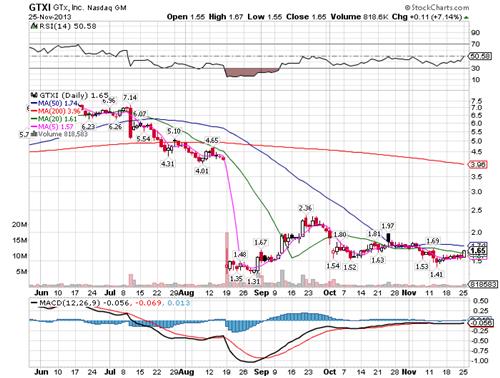The image size is (500, 378).
Task: Click the 'High 1.67' value in header
Action: coord(226,17)
